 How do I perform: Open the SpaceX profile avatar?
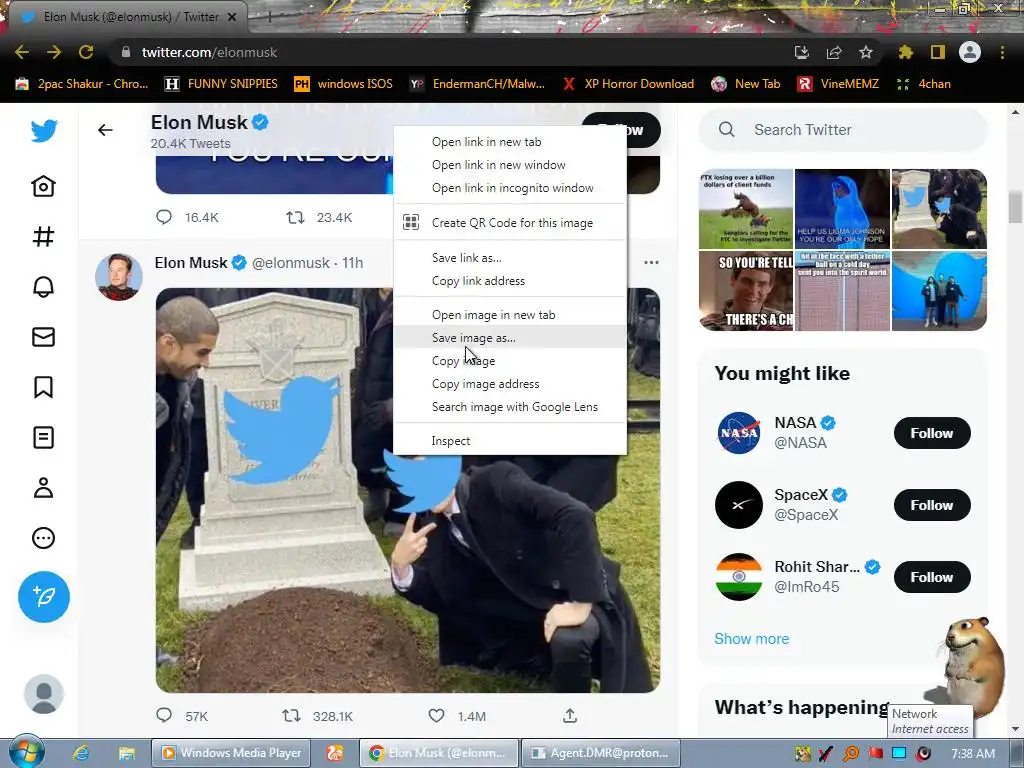click(739, 505)
